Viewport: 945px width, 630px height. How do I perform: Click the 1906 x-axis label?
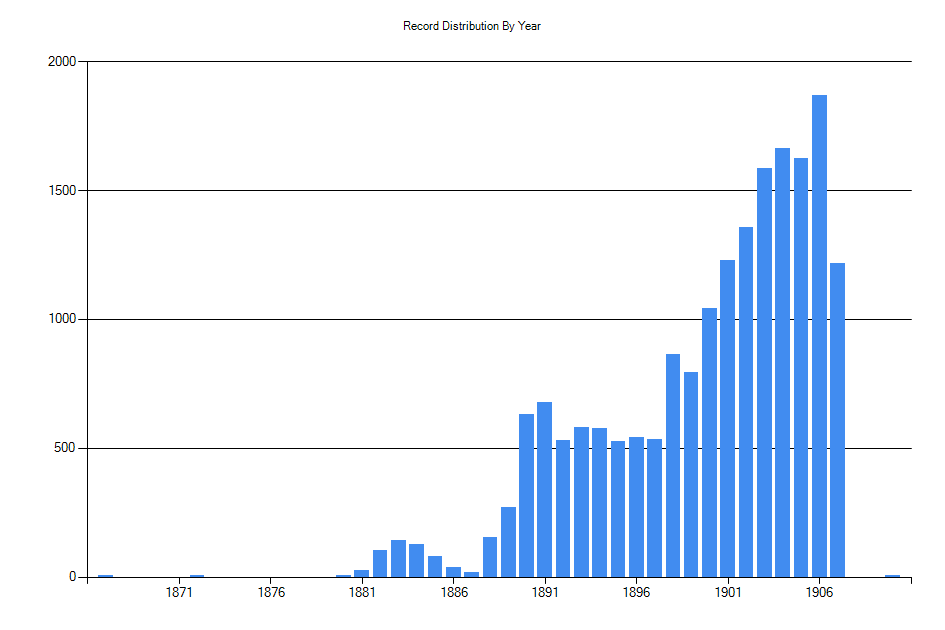[x=819, y=593]
